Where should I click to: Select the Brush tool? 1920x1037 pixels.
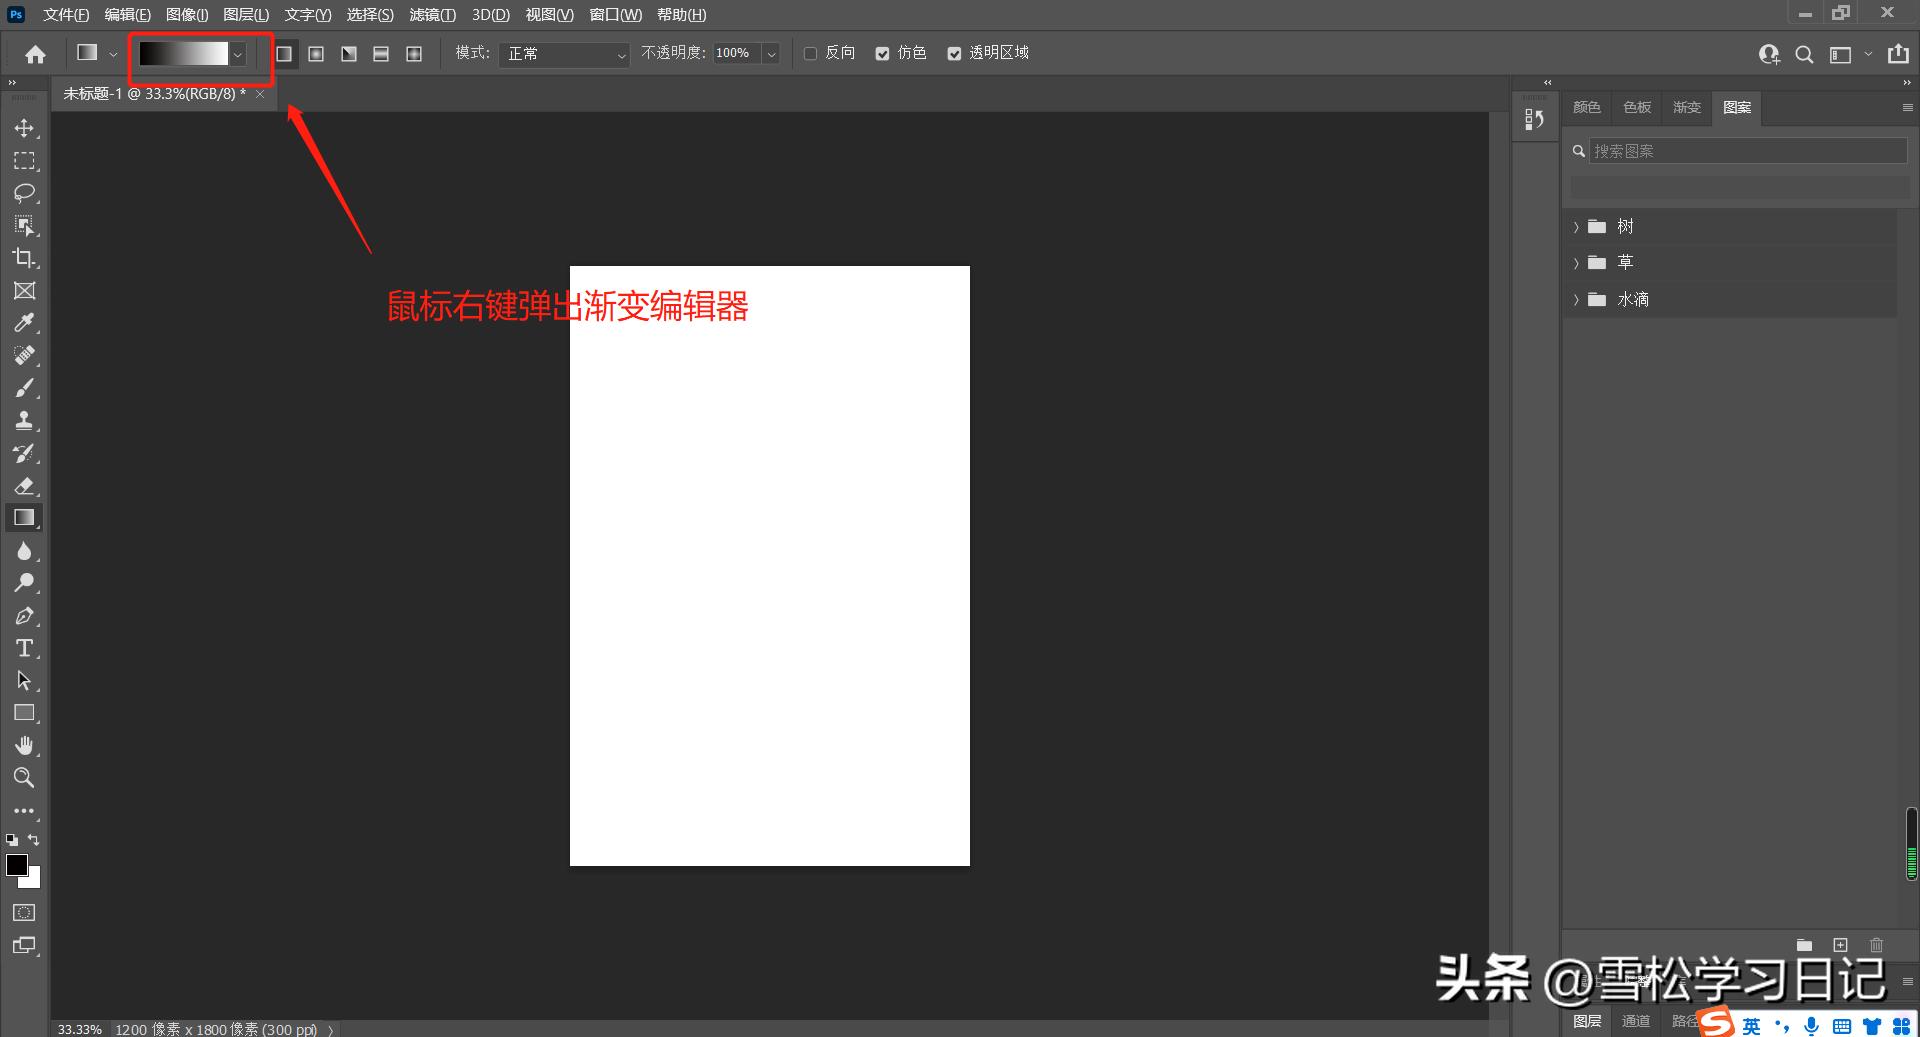click(x=25, y=388)
